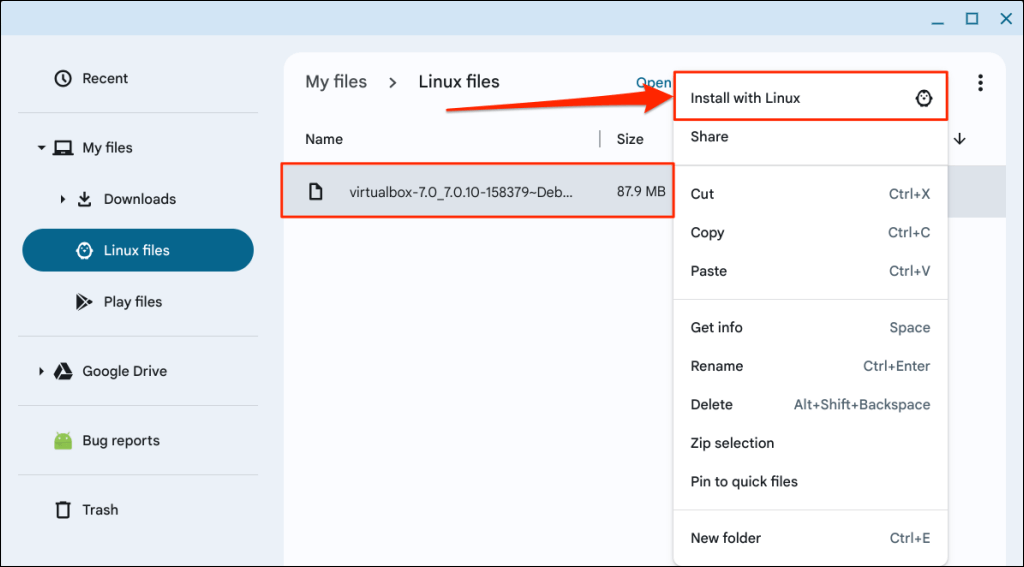The width and height of the screenshot is (1024, 567).
Task: Collapse the My files tree
Action: pyautogui.click(x=41, y=148)
